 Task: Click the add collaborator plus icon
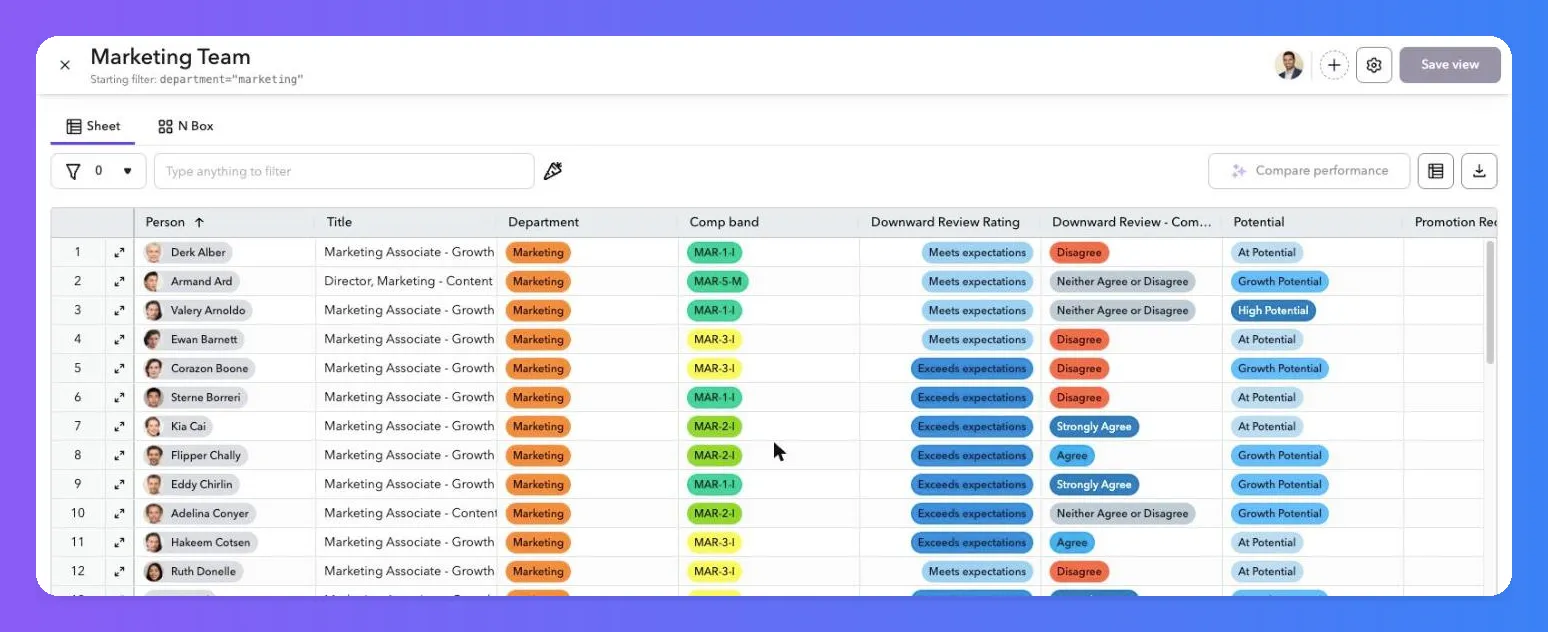[x=1334, y=65]
